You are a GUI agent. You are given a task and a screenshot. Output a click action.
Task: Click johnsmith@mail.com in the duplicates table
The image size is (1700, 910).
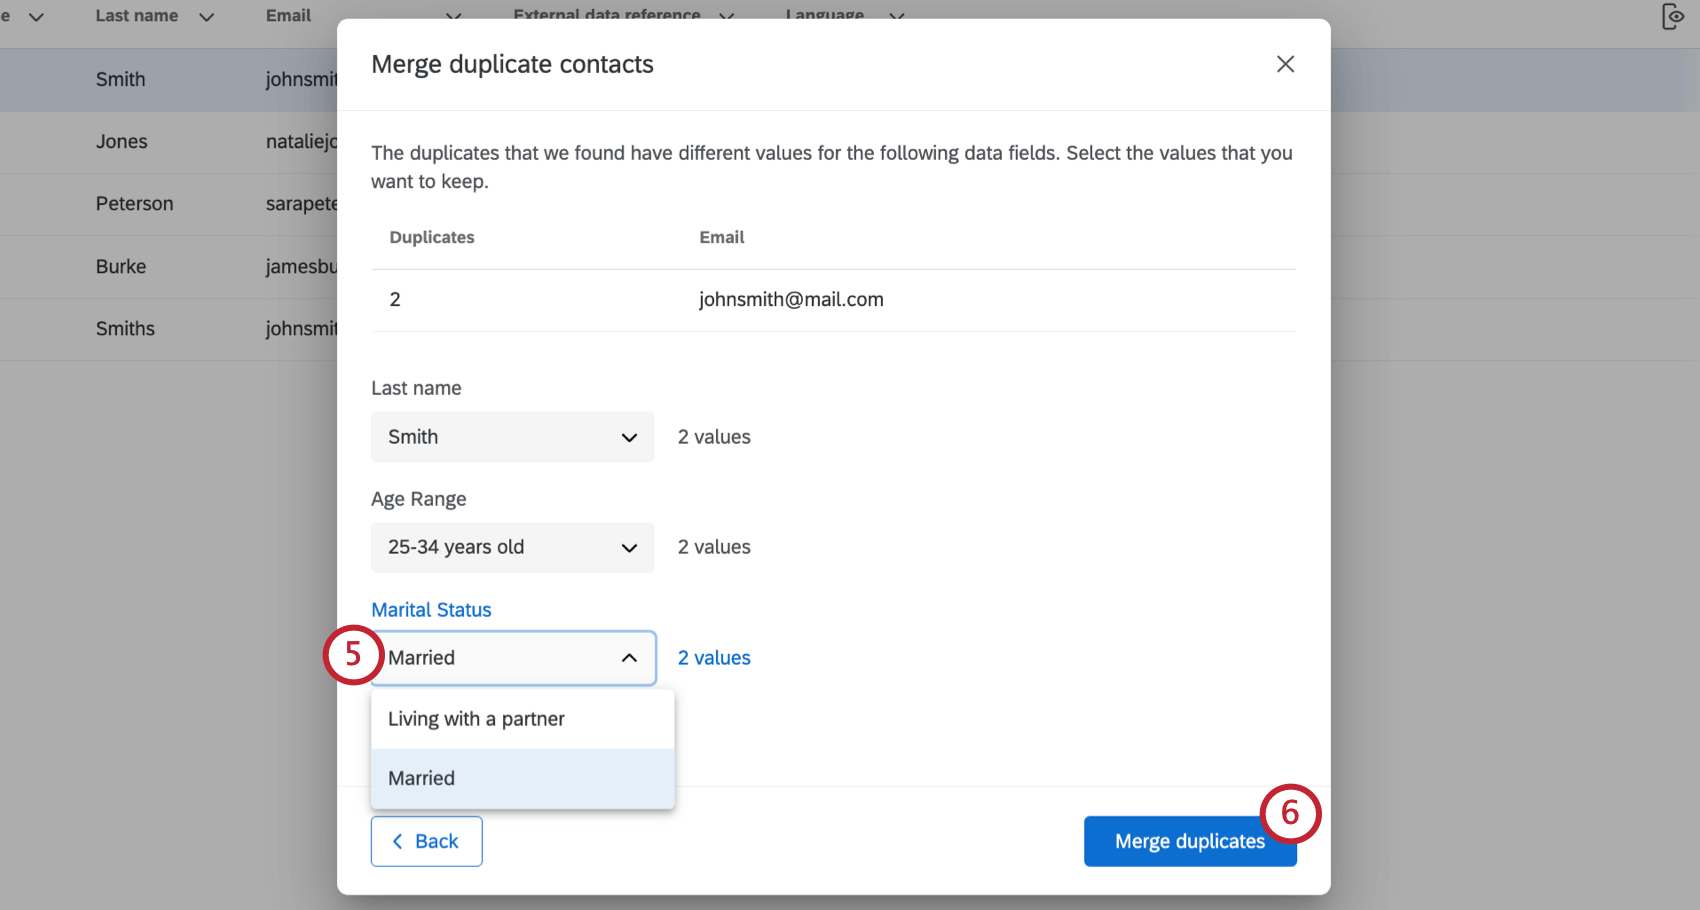pos(791,299)
